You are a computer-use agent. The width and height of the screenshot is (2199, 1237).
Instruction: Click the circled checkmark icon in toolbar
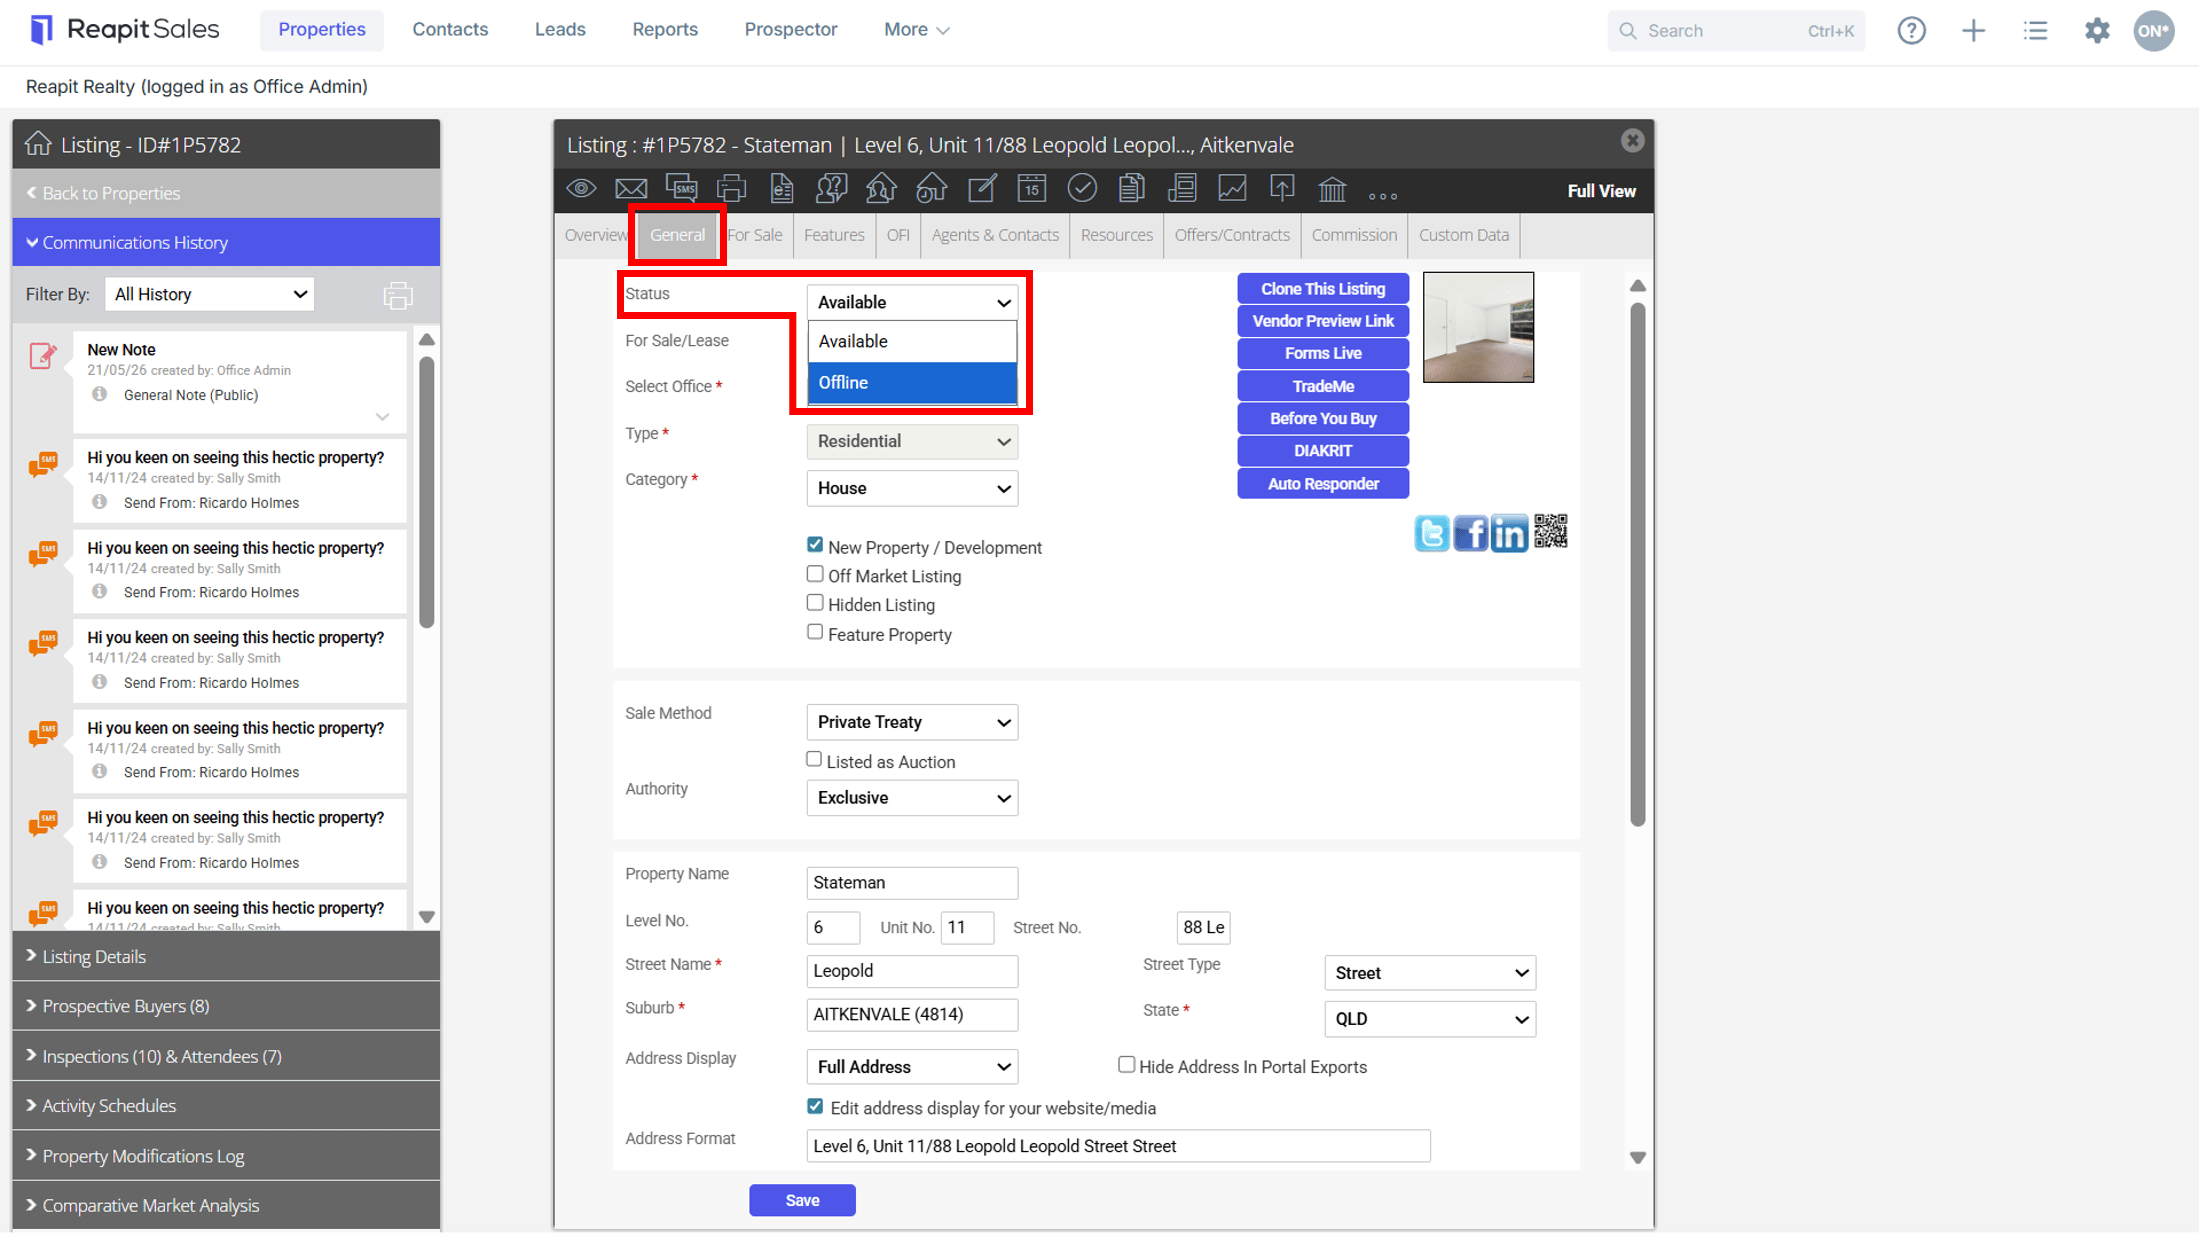coord(1081,188)
